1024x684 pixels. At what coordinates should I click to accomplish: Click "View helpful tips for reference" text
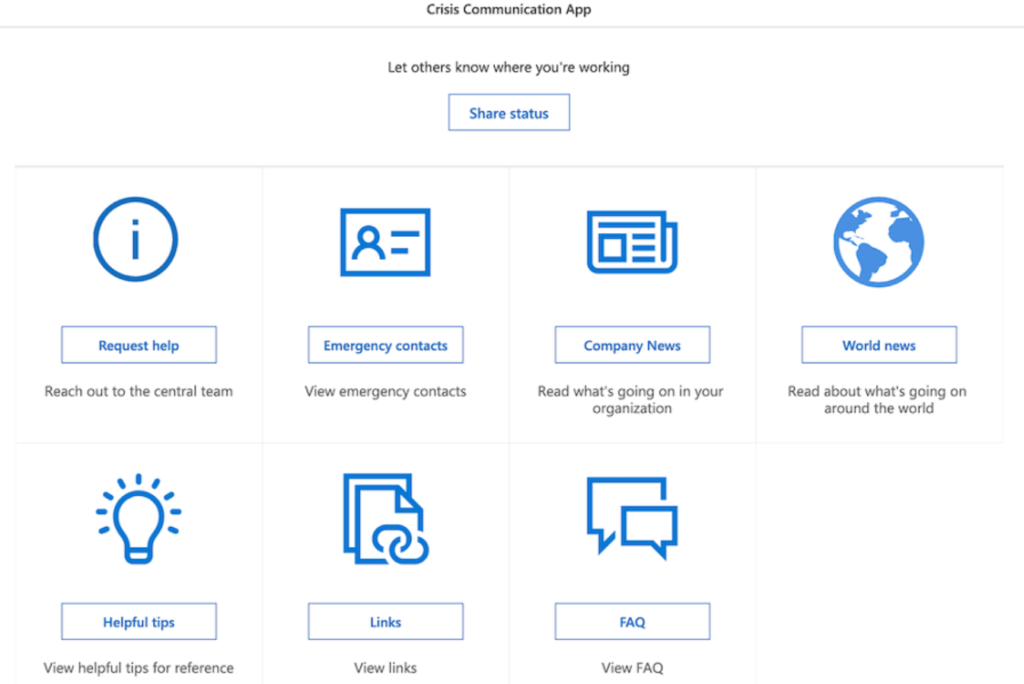point(138,668)
